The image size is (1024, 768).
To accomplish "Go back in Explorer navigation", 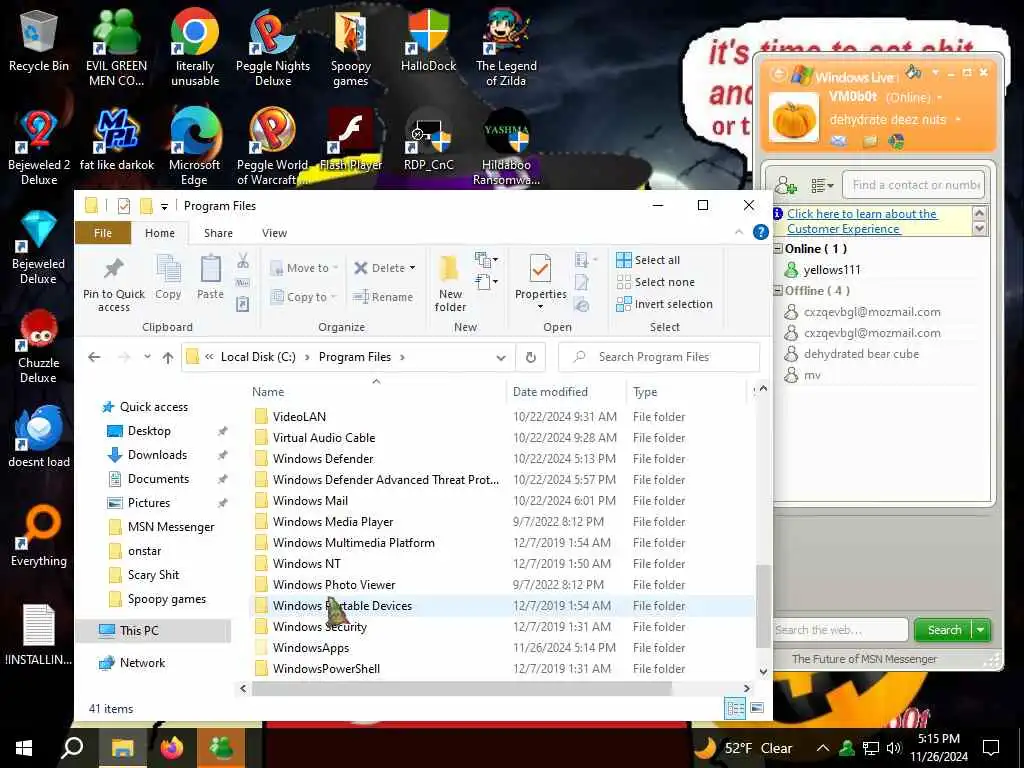I will point(94,357).
